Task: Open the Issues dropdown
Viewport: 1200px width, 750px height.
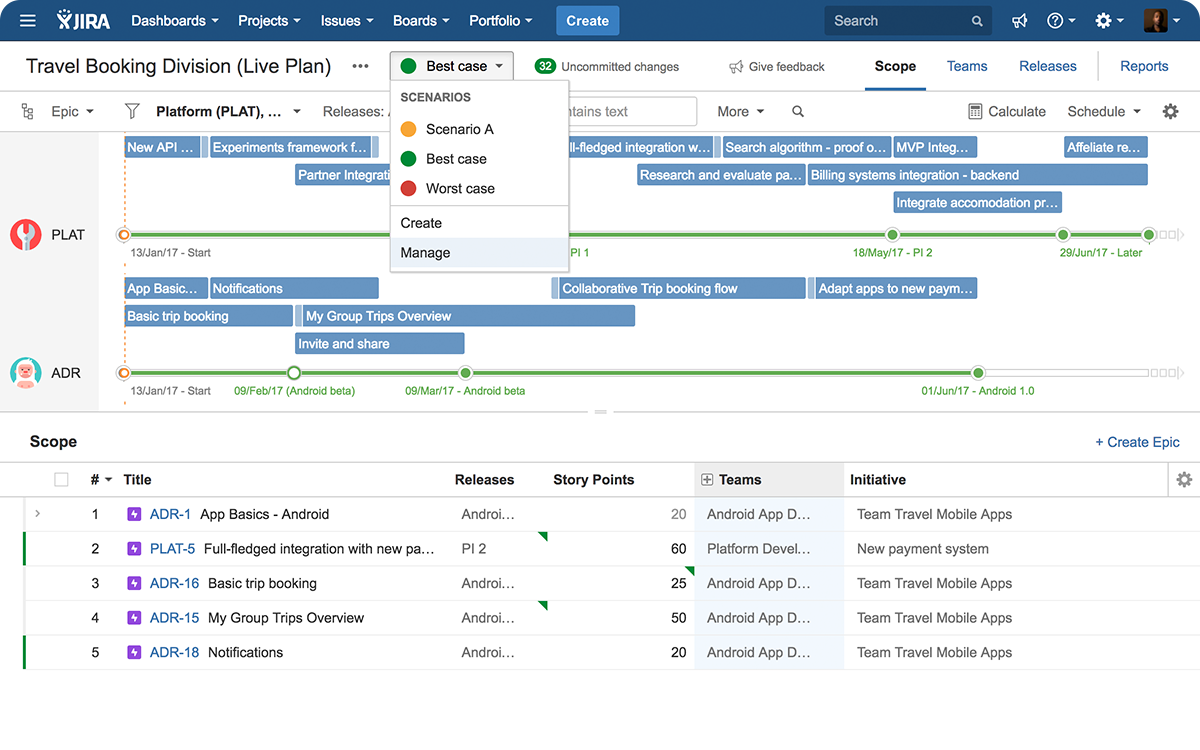Action: (347, 21)
